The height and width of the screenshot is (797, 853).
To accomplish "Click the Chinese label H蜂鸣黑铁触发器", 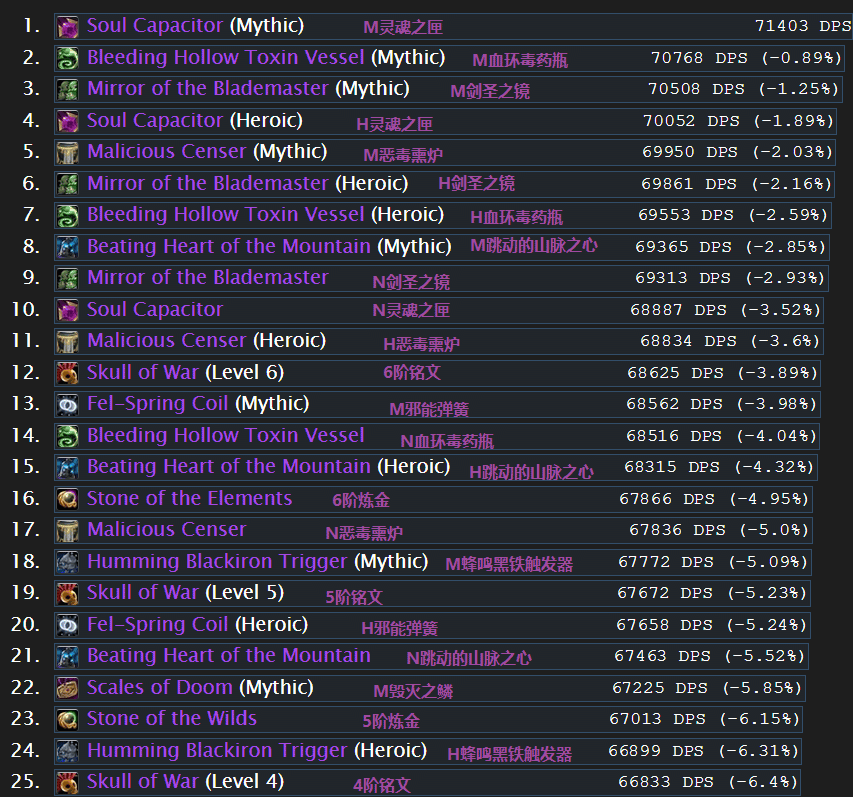I will (510, 754).
